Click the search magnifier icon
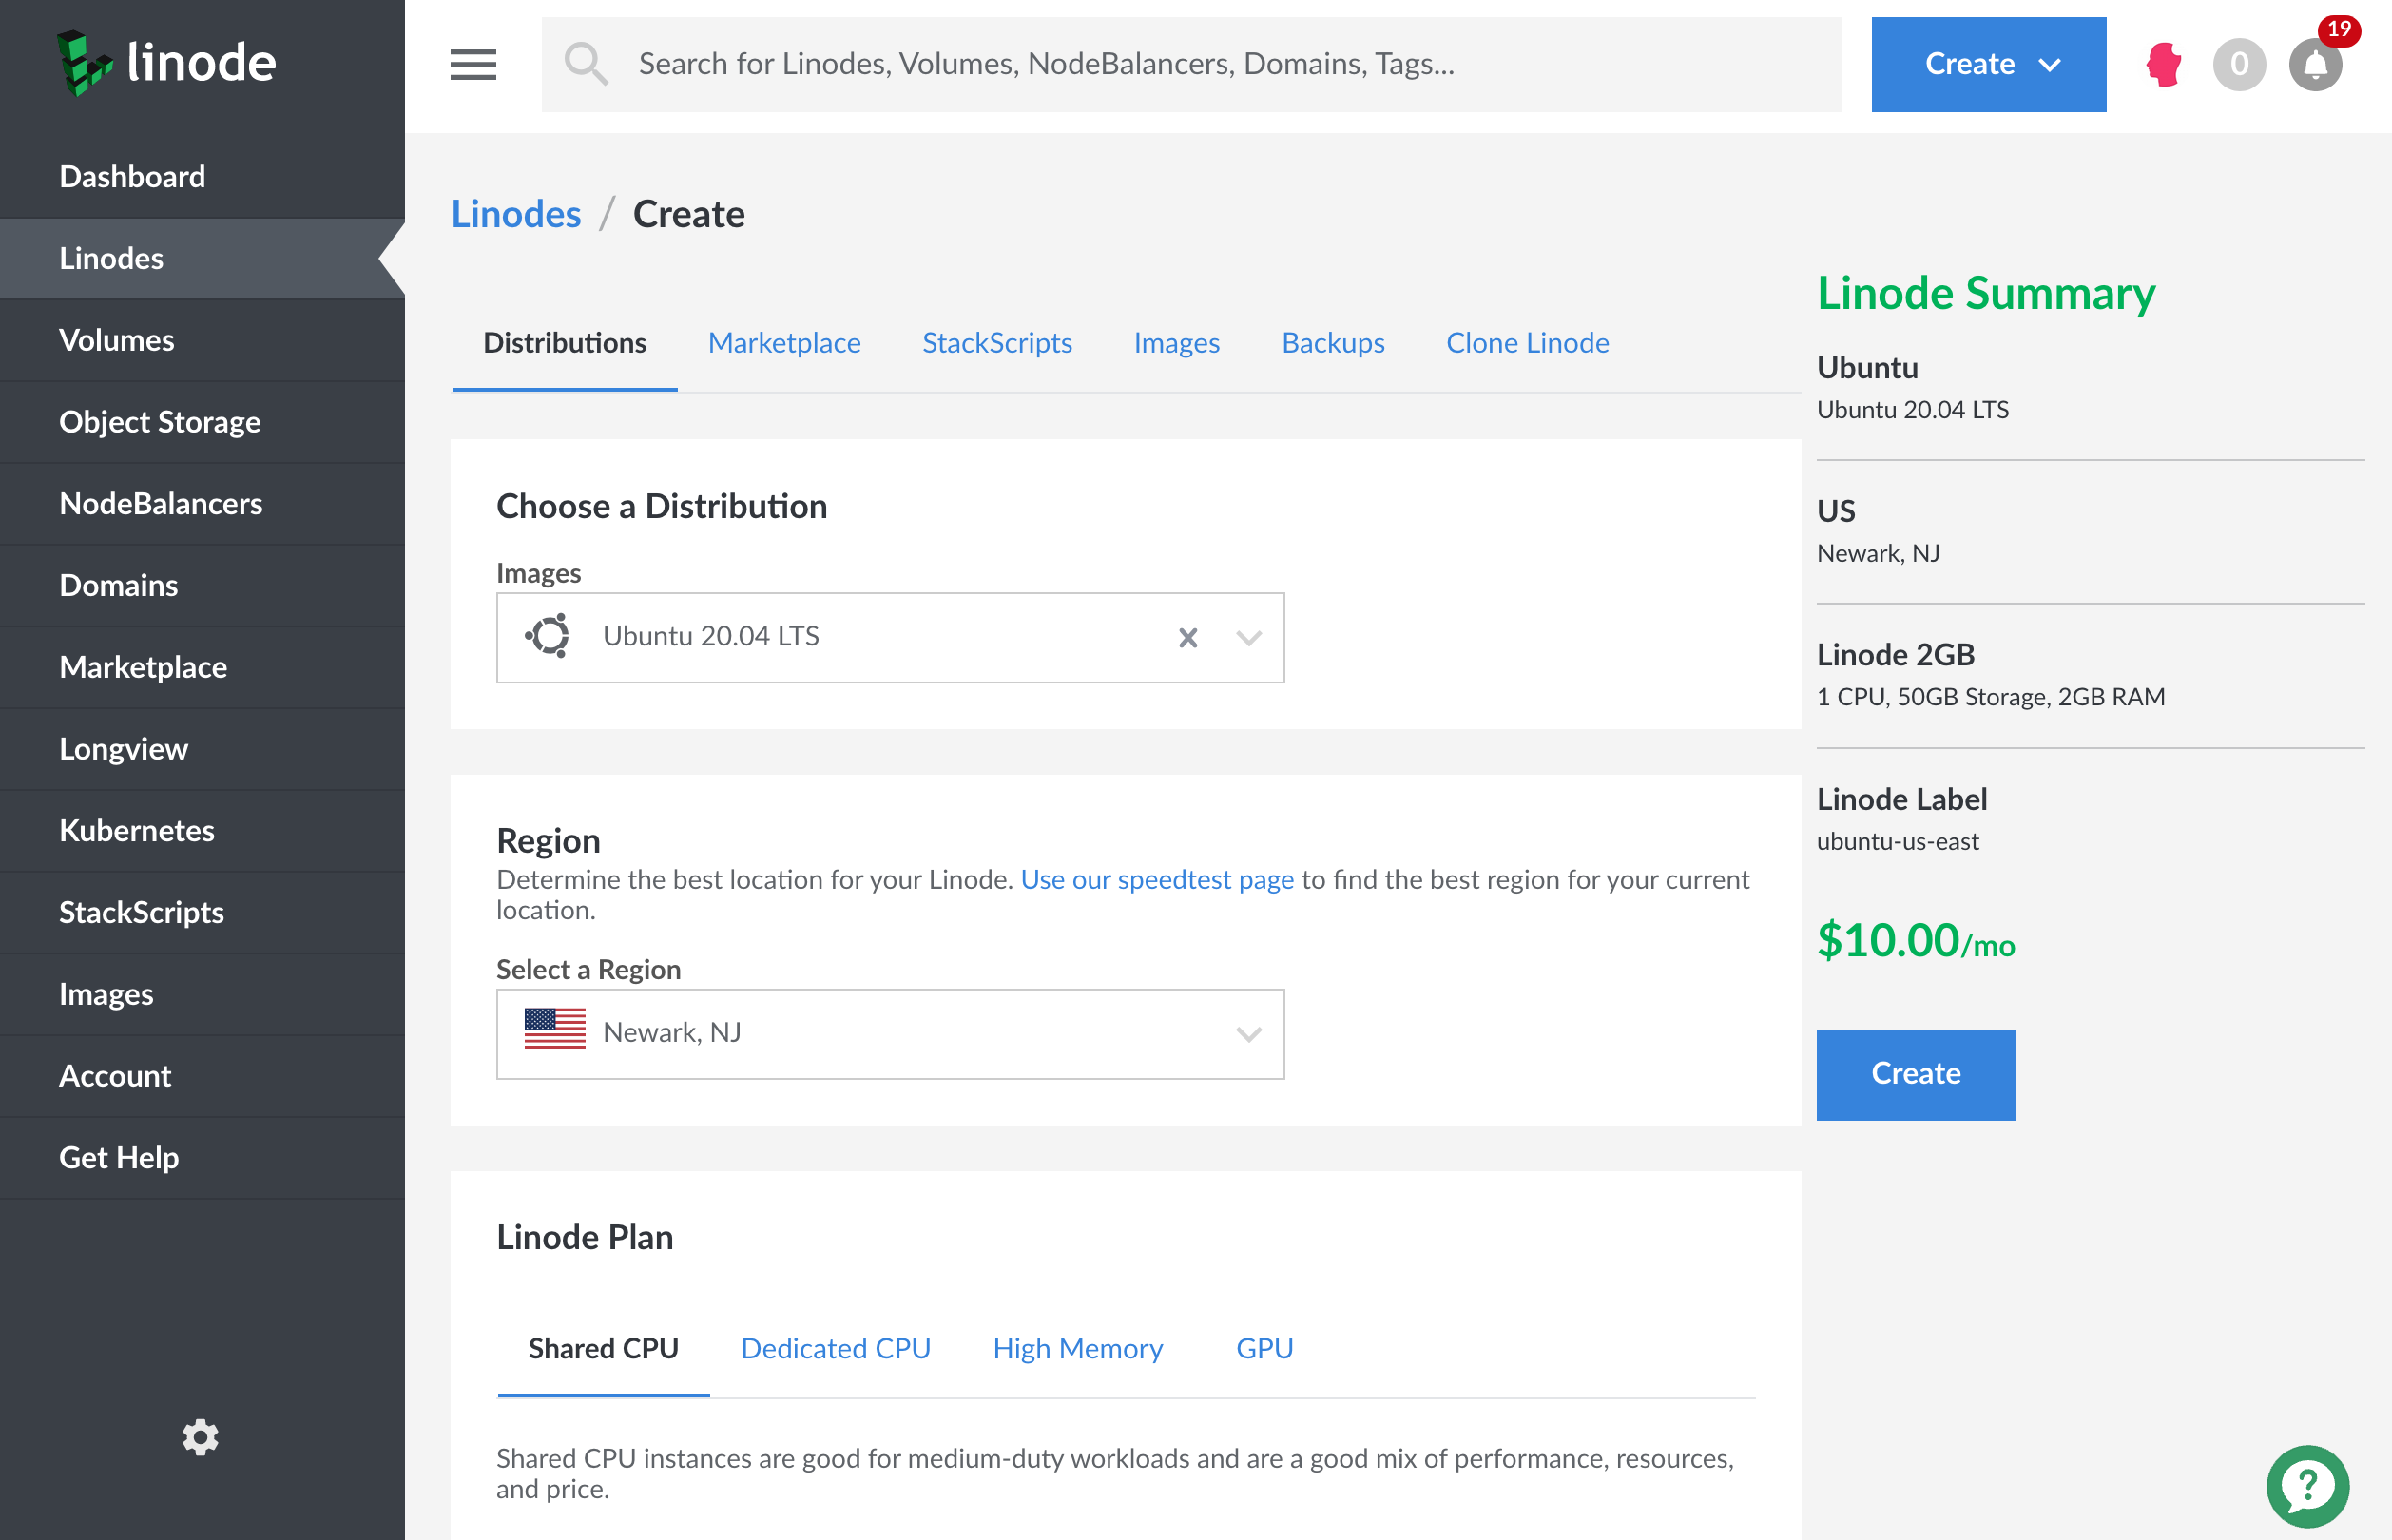 (586, 64)
